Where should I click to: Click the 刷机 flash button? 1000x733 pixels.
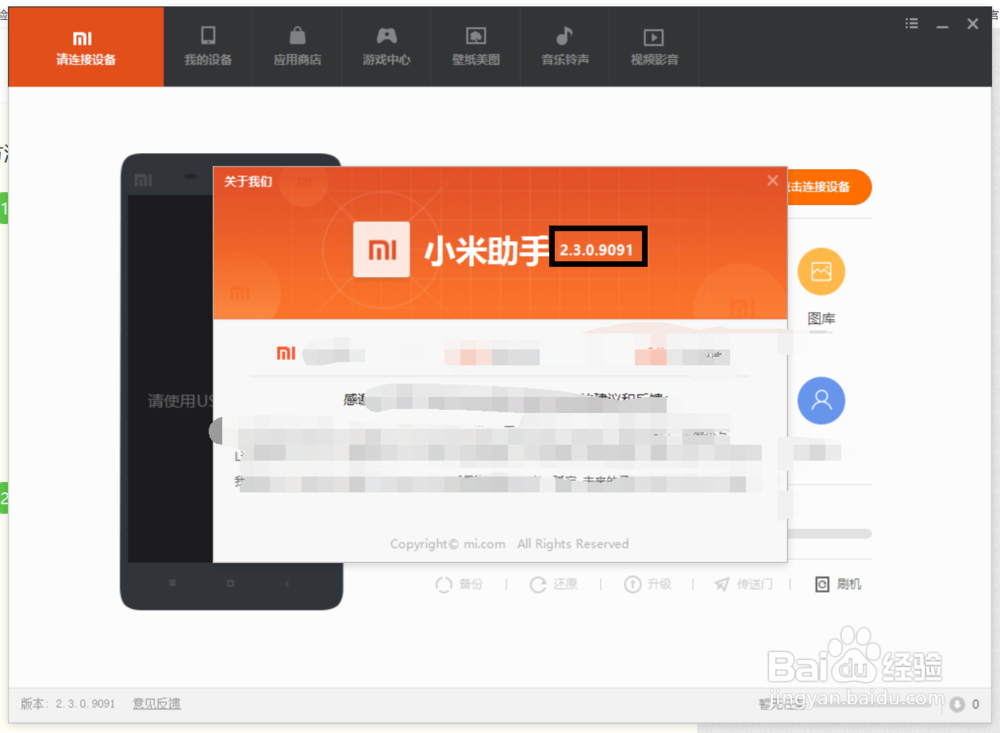point(838,584)
